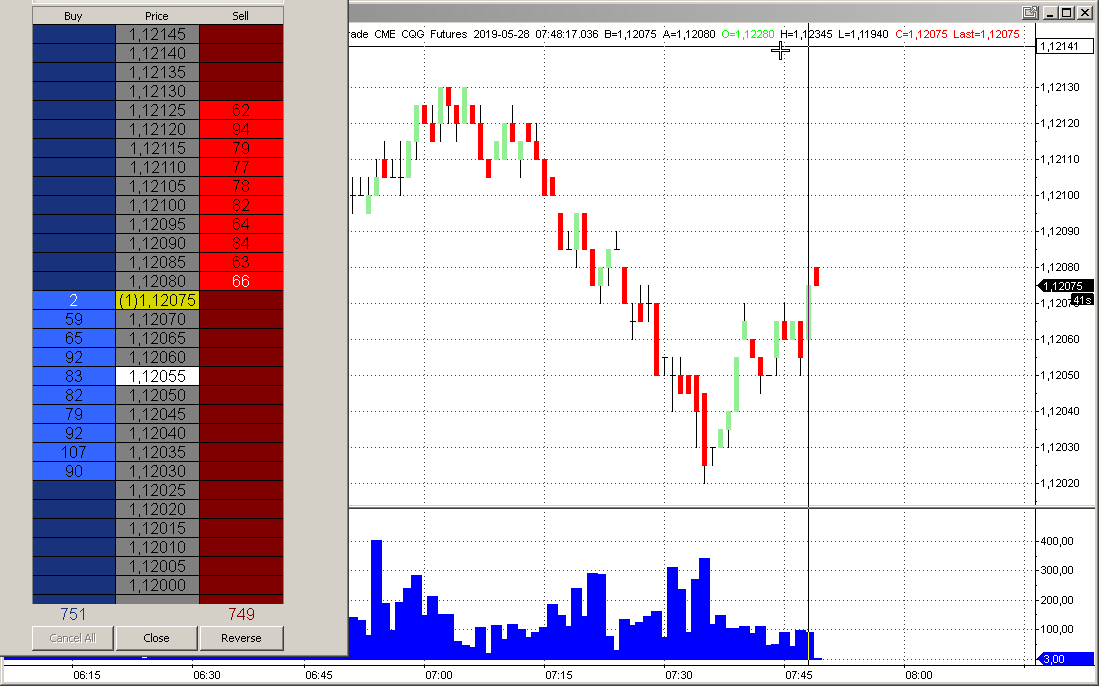1099x686 pixels.
Task: Click the blue volume value label 3,00
Action: [x=1063, y=659]
